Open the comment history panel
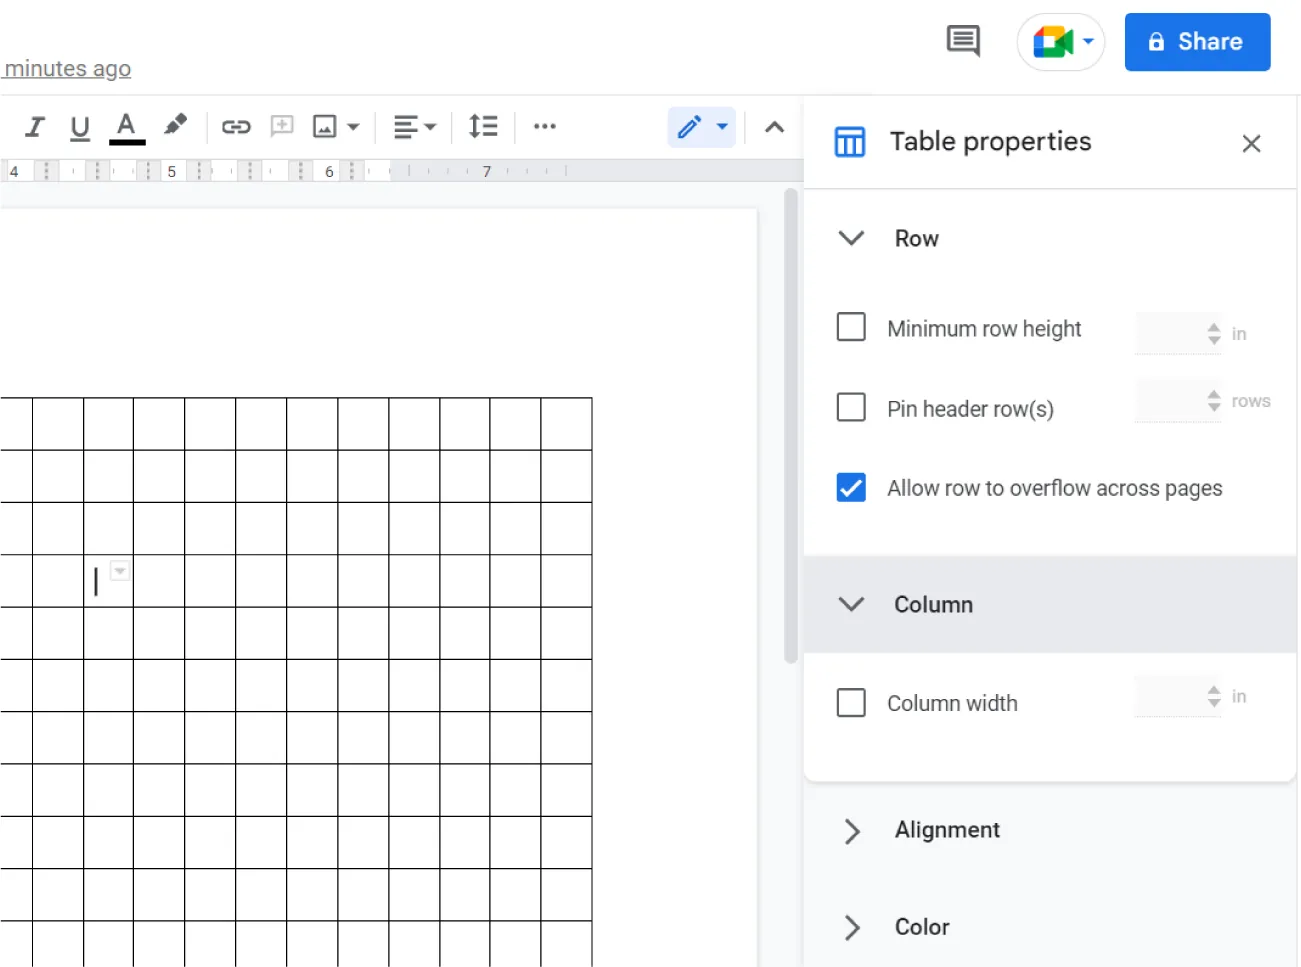 [x=962, y=41]
